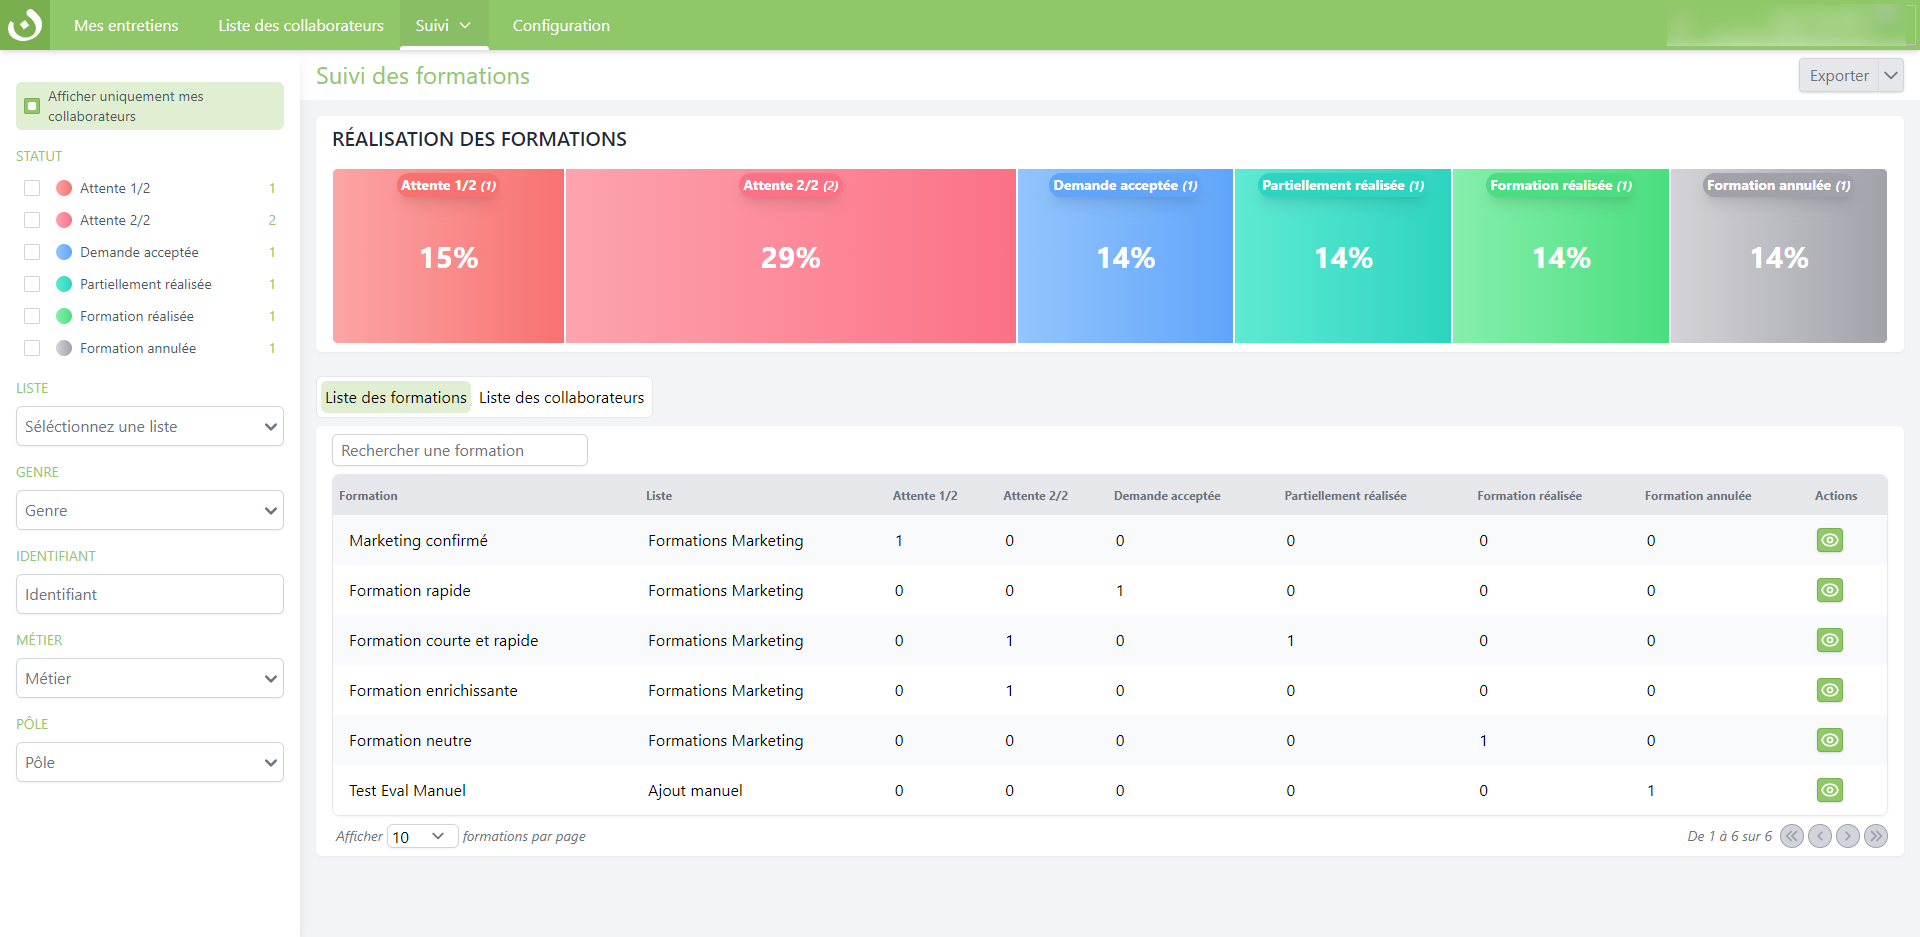Show details for Formation neutre row
This screenshot has height=937, width=1920.
1829,740
